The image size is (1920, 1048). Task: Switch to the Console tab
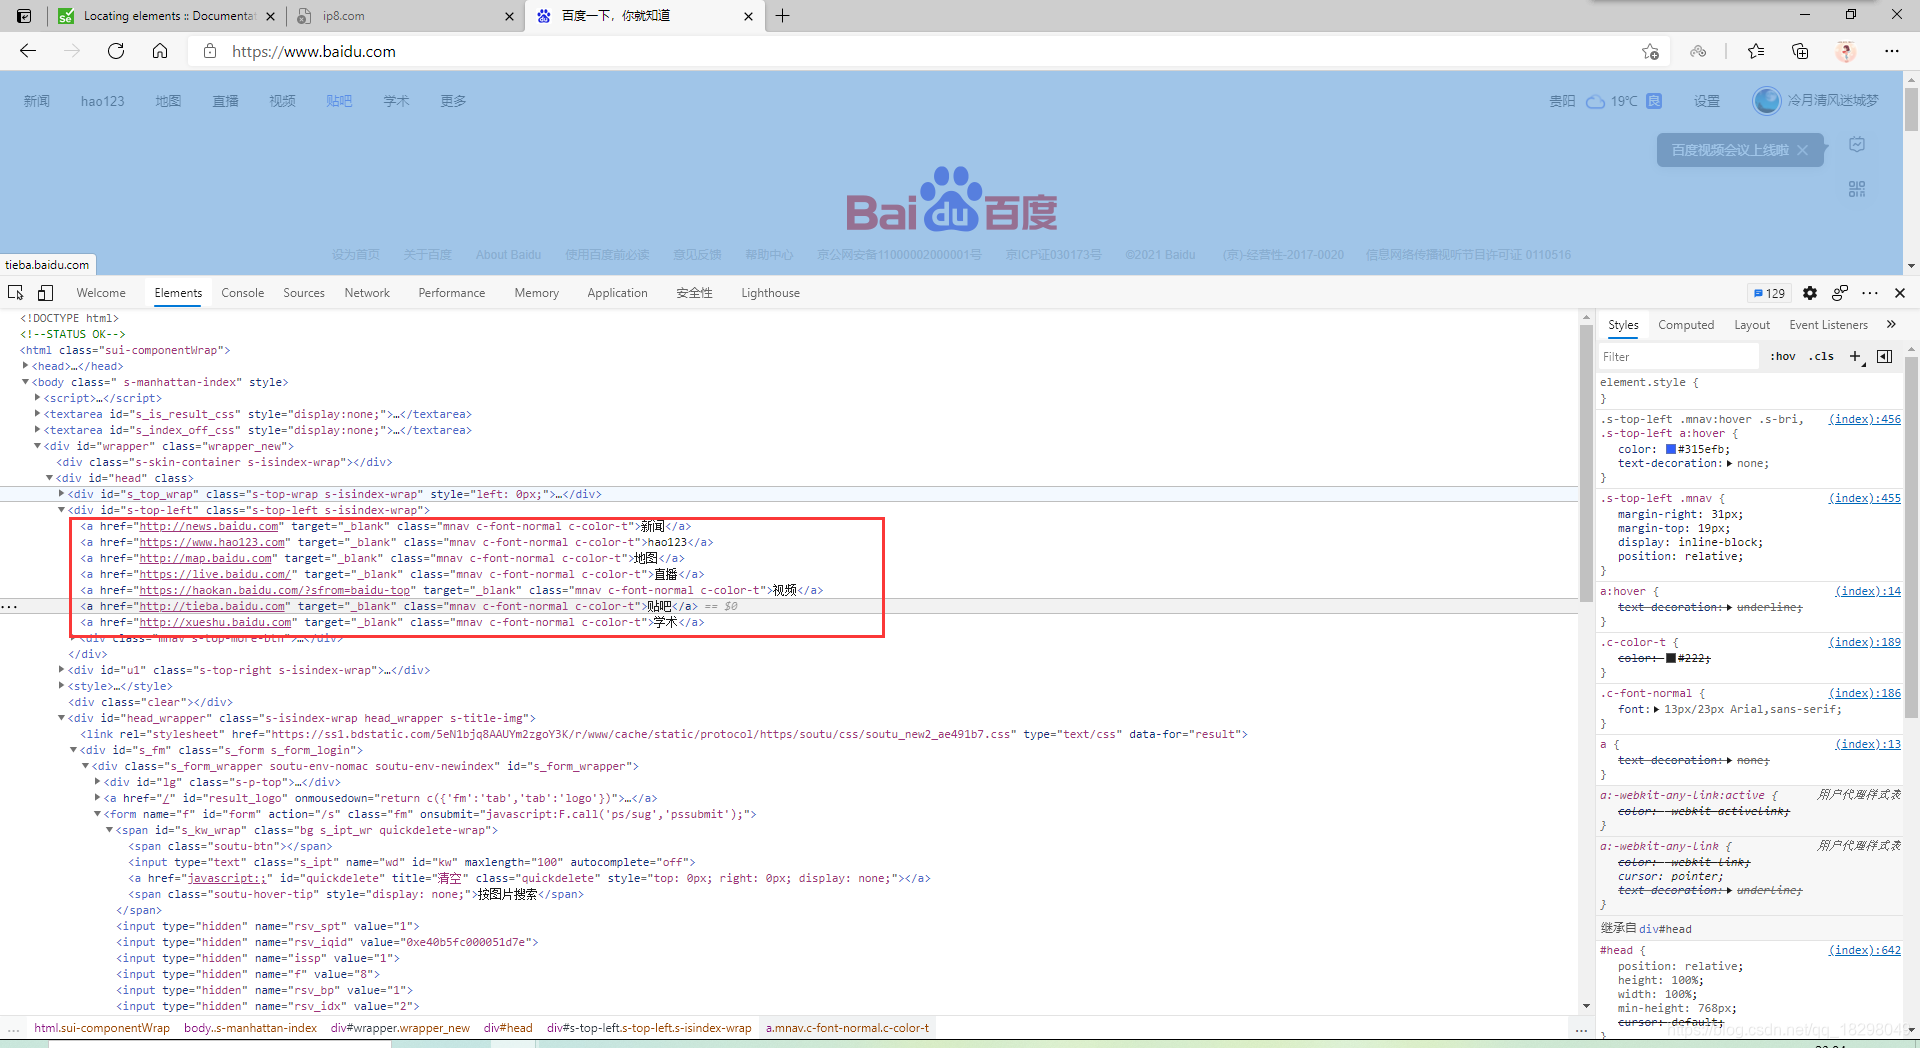click(x=243, y=293)
